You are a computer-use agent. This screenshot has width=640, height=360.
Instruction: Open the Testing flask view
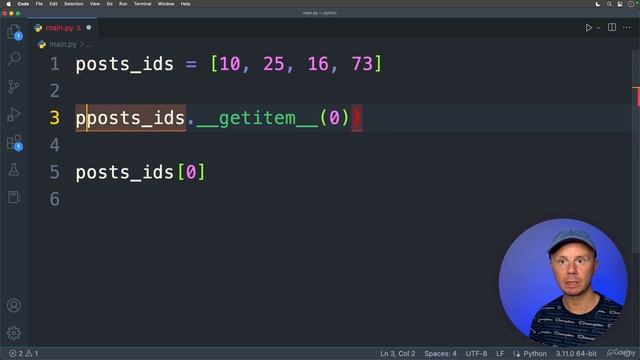click(x=14, y=170)
